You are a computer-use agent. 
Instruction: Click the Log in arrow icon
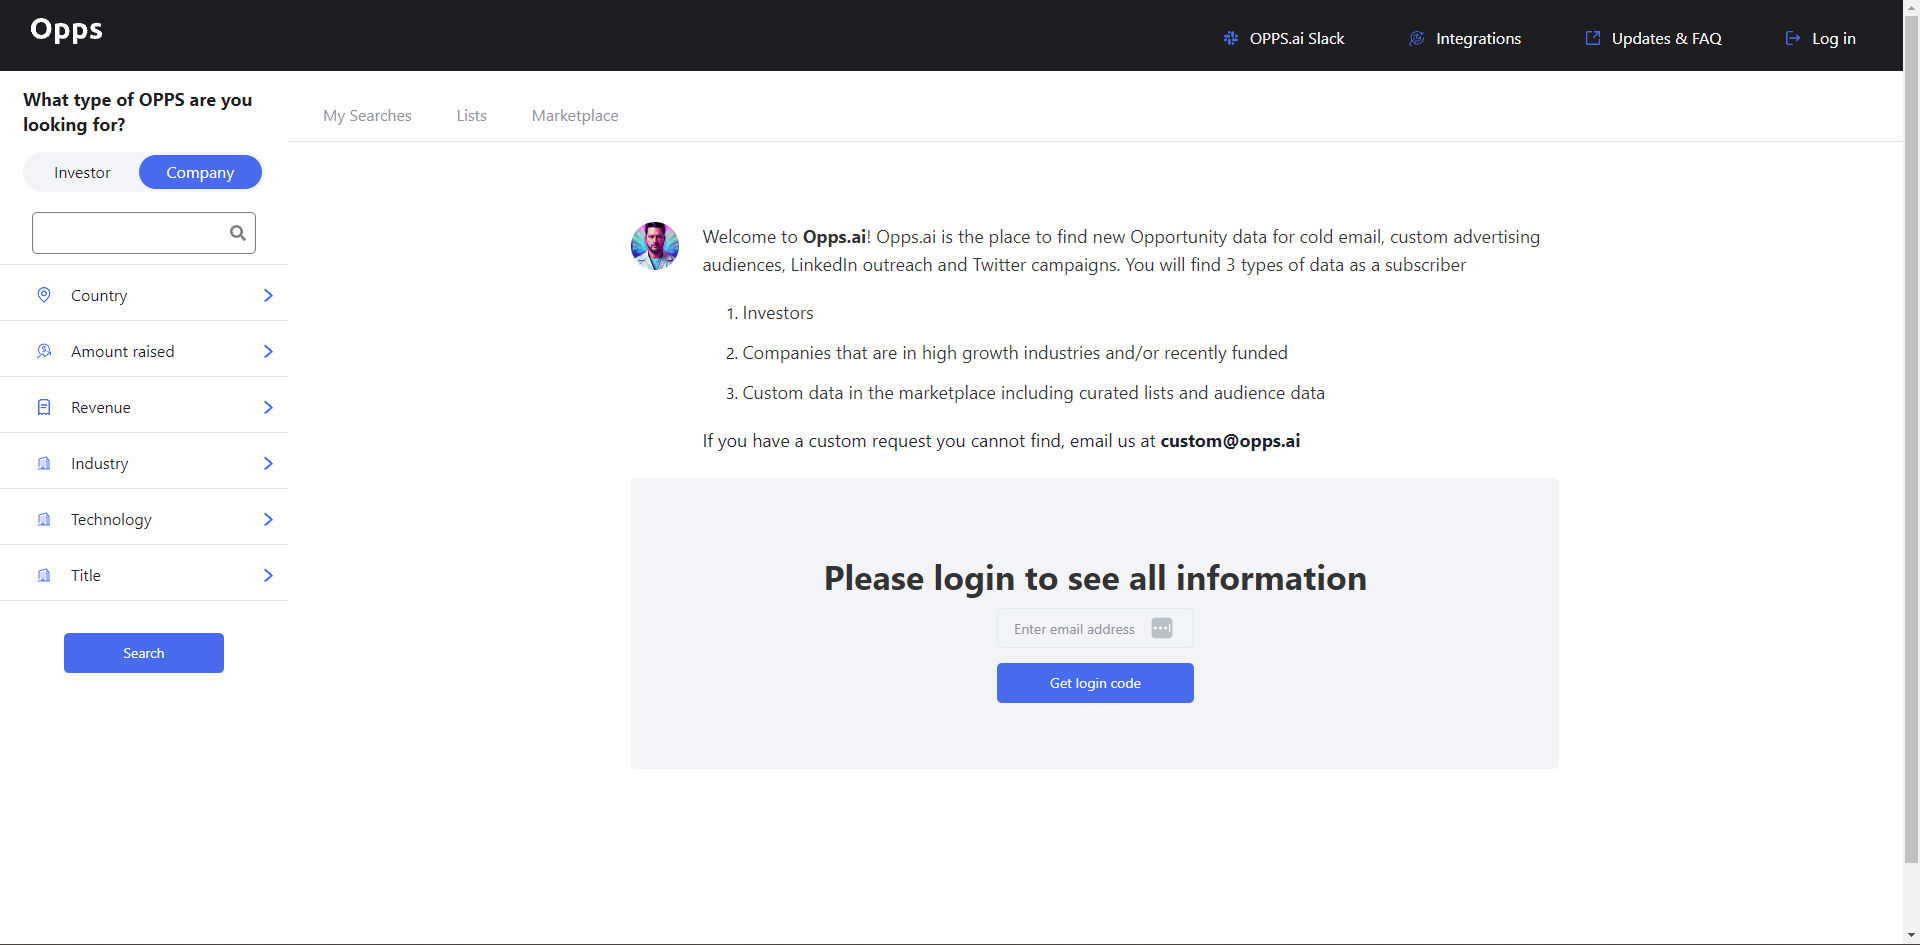[1793, 38]
